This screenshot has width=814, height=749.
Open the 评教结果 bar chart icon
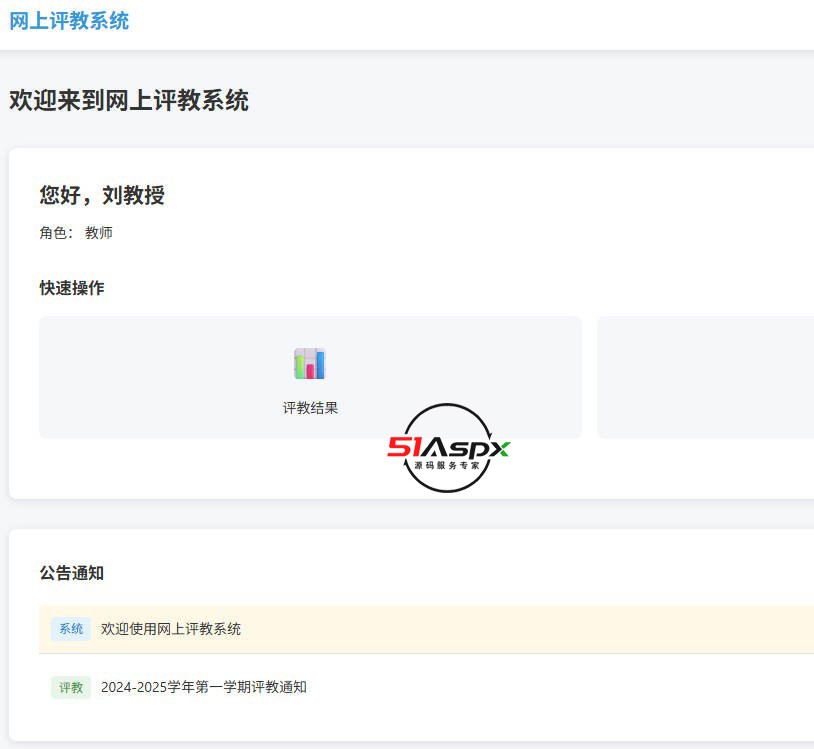click(x=309, y=363)
